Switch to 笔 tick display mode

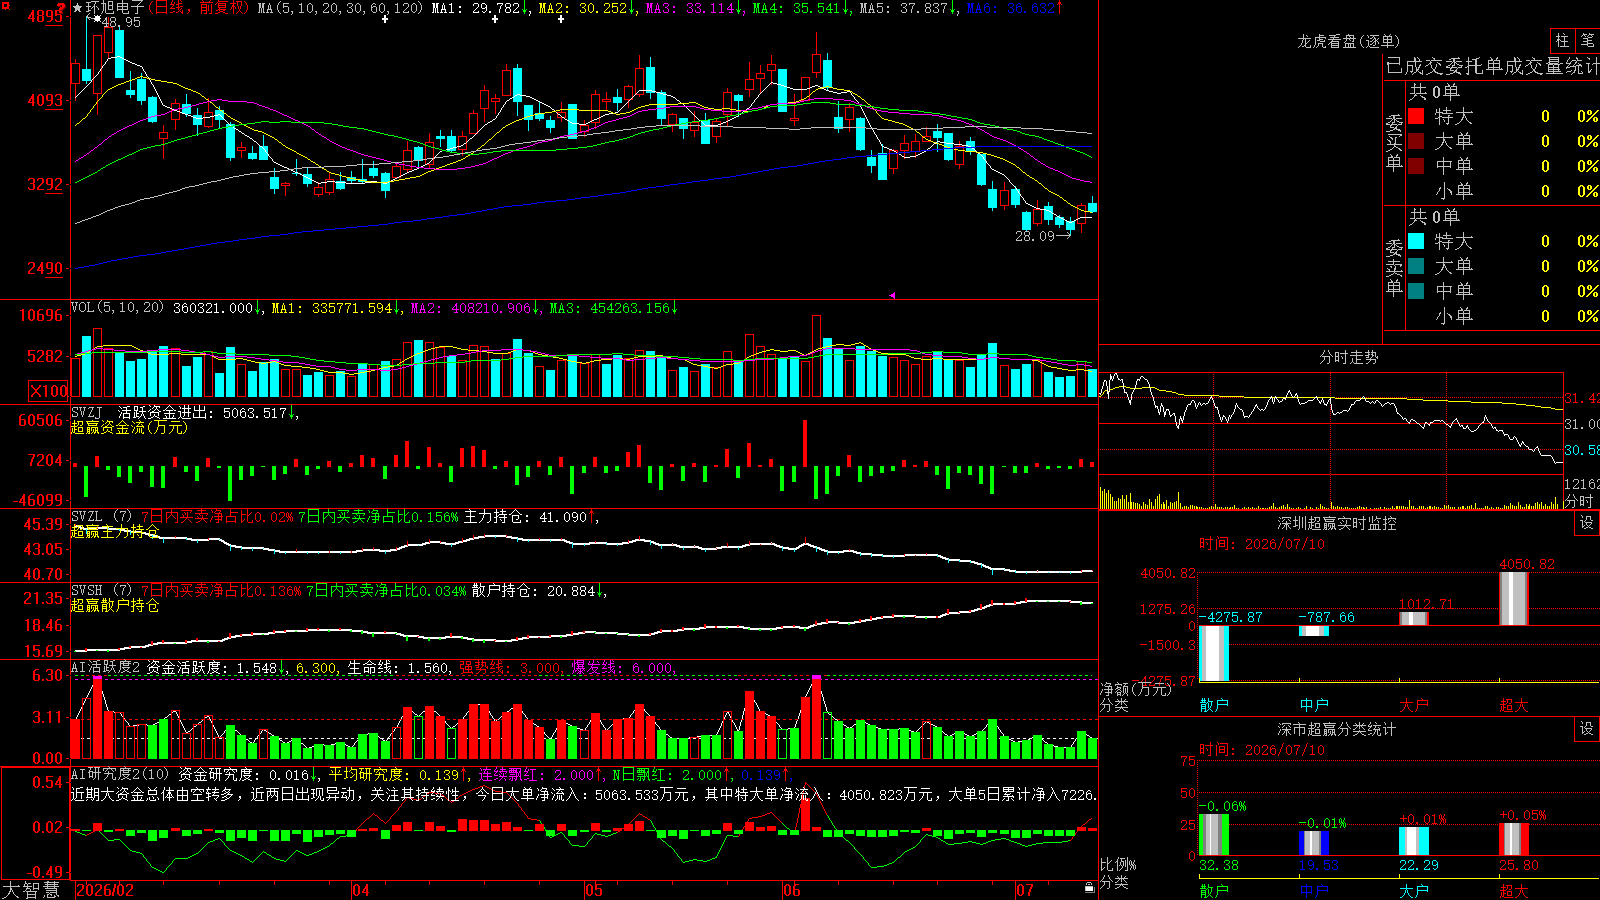tap(1587, 40)
